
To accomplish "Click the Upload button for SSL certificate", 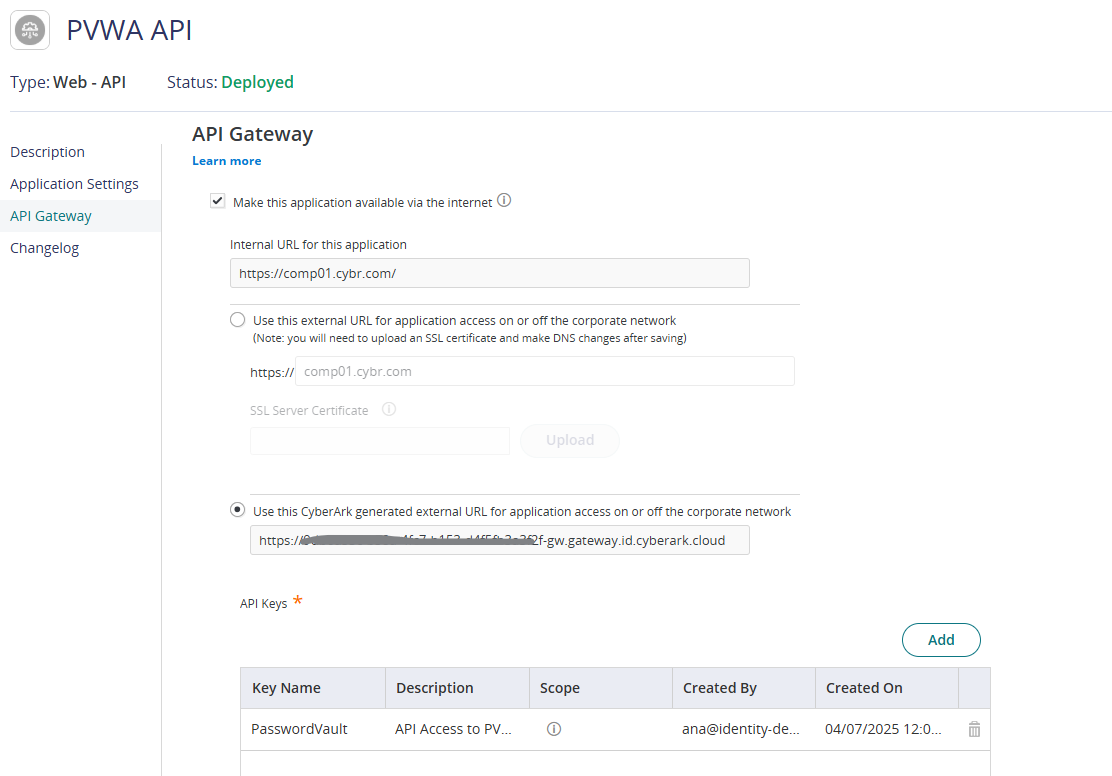I will tap(569, 440).
